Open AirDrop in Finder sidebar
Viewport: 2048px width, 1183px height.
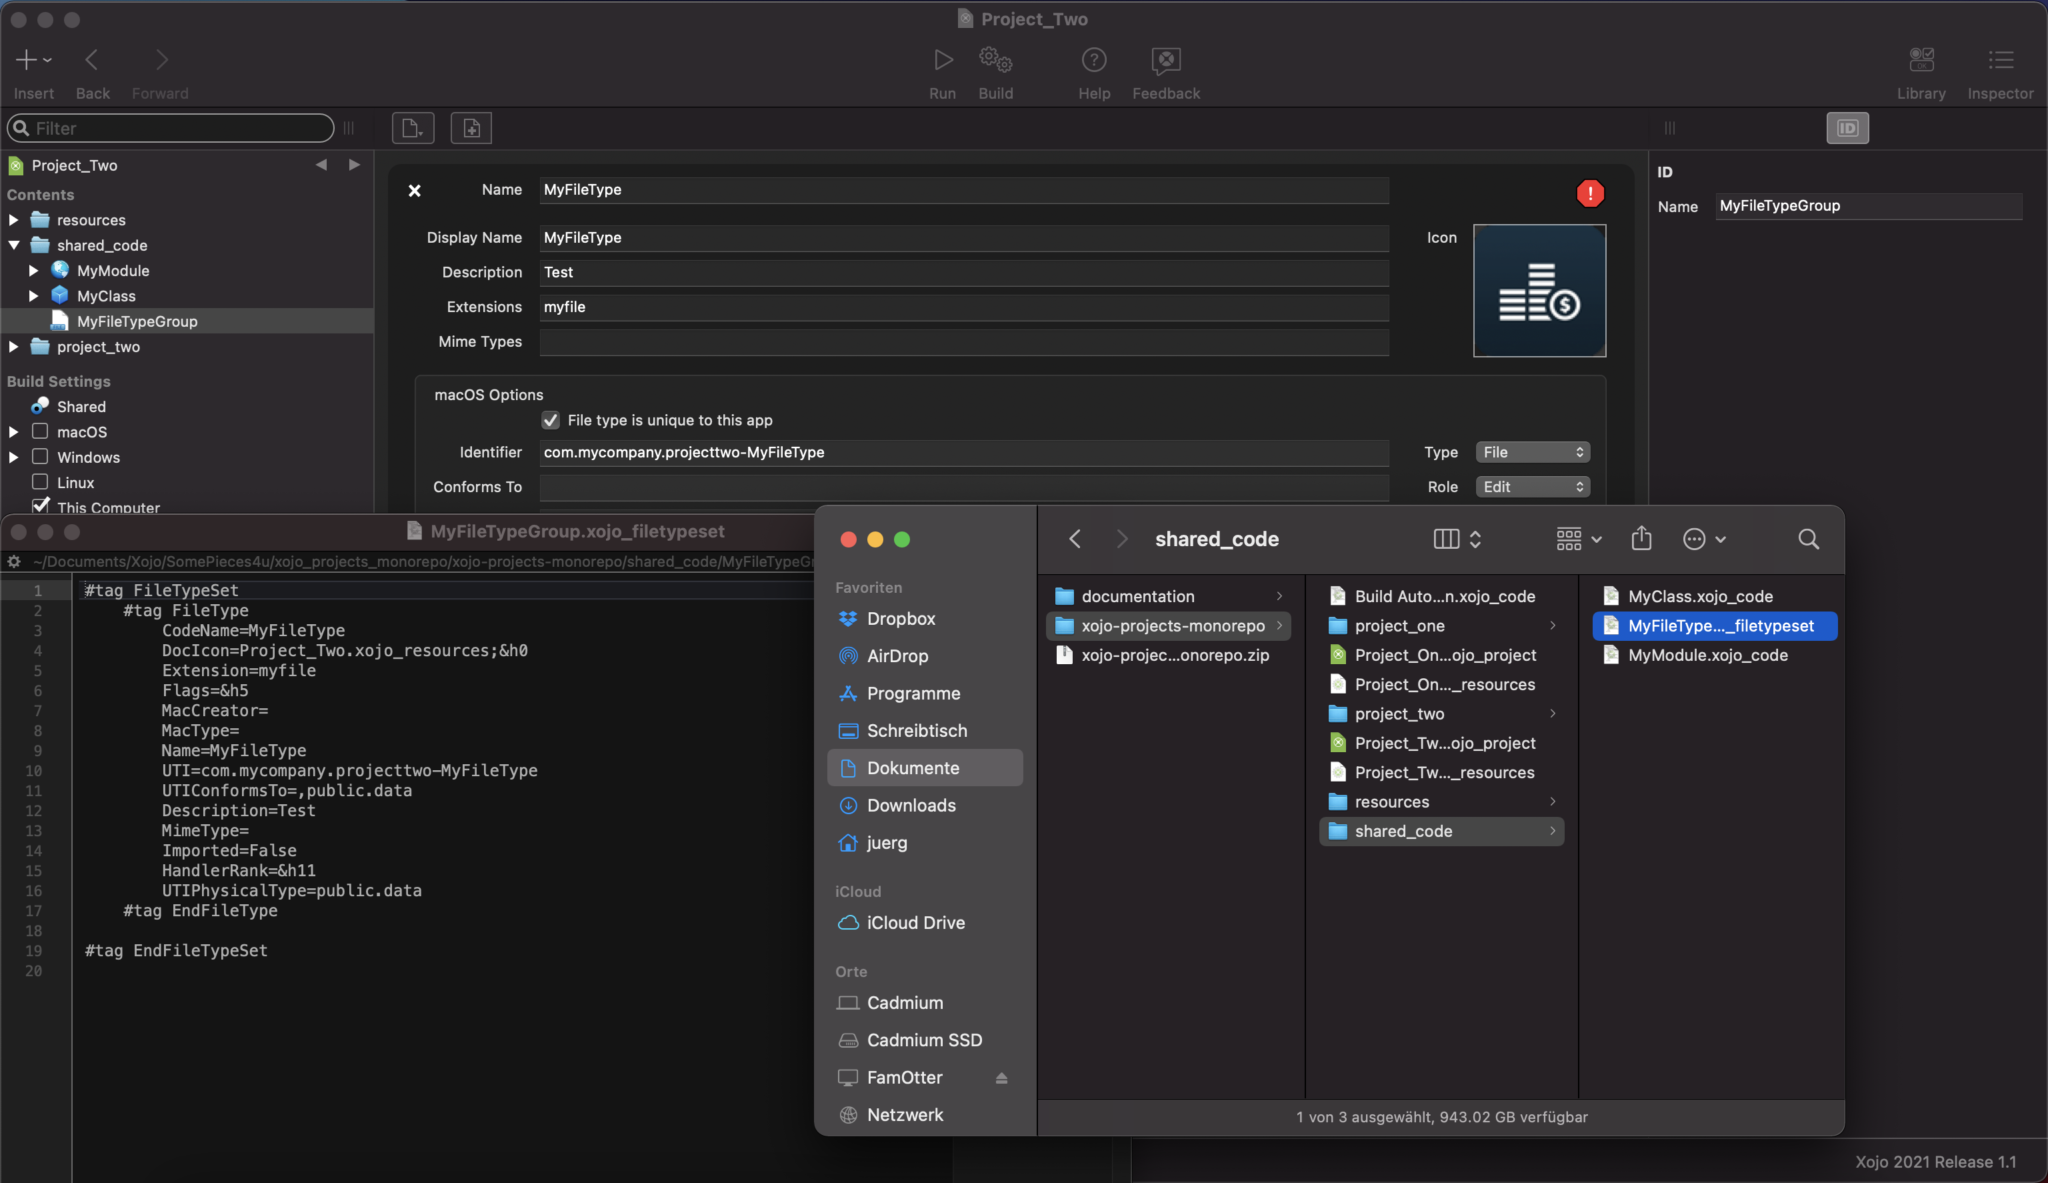click(925, 656)
